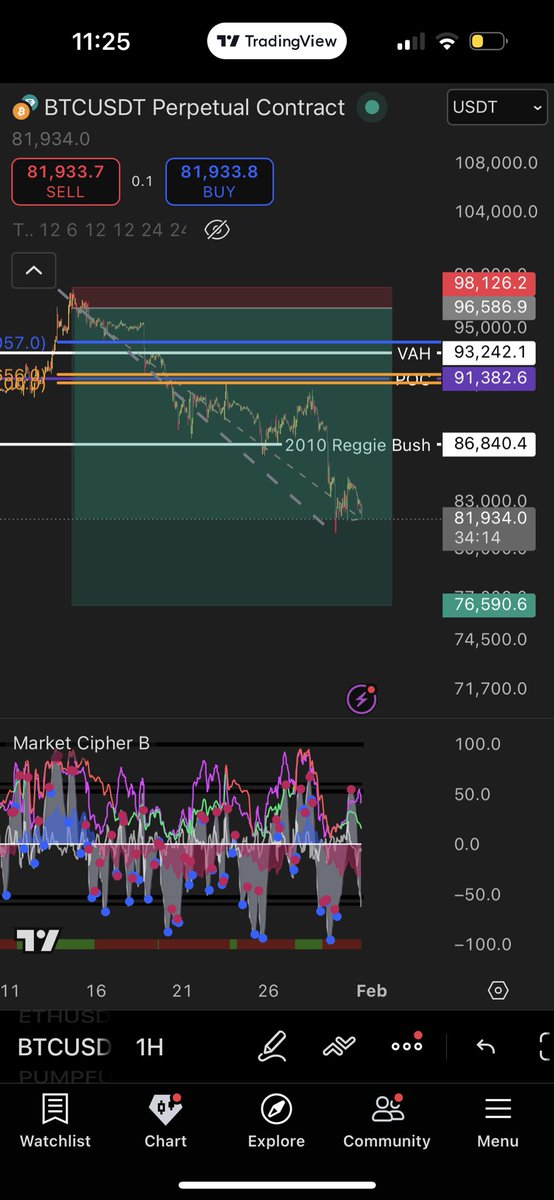Go to the Explore tab
This screenshot has height=1200, width=554.
276,1121
